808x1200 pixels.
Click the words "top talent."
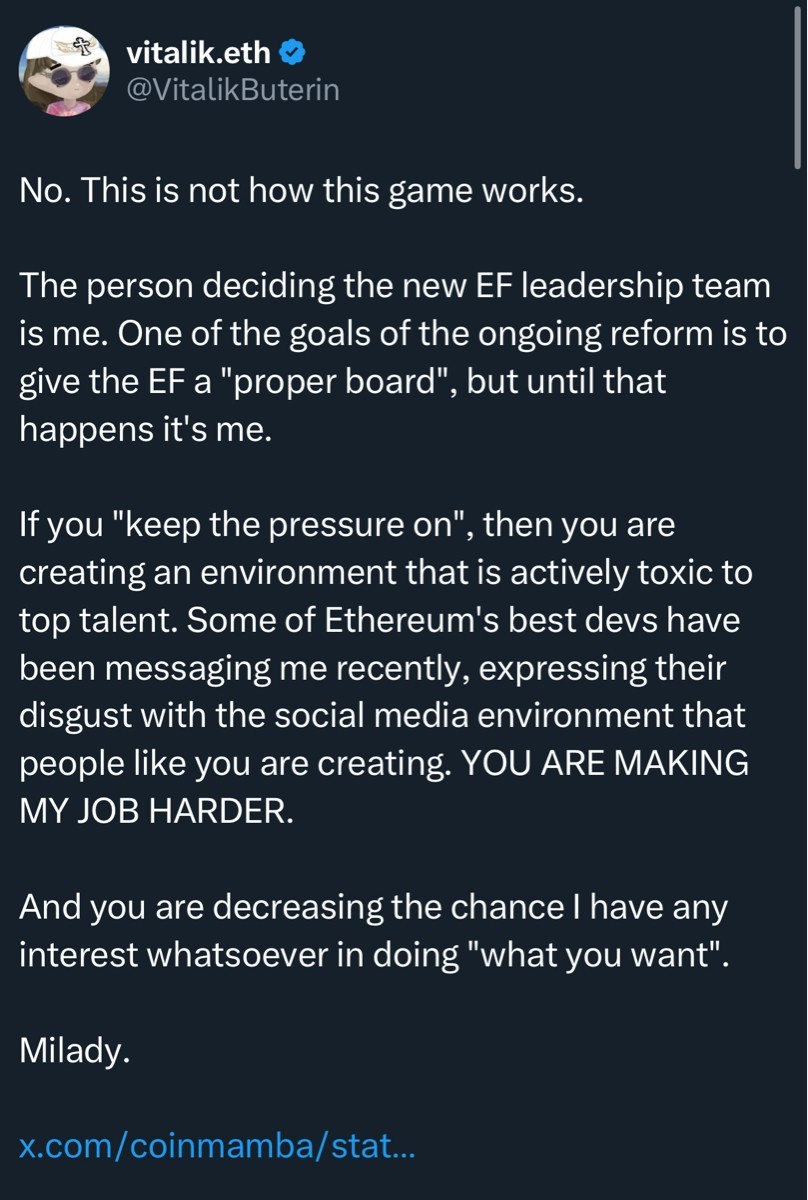click(97, 620)
